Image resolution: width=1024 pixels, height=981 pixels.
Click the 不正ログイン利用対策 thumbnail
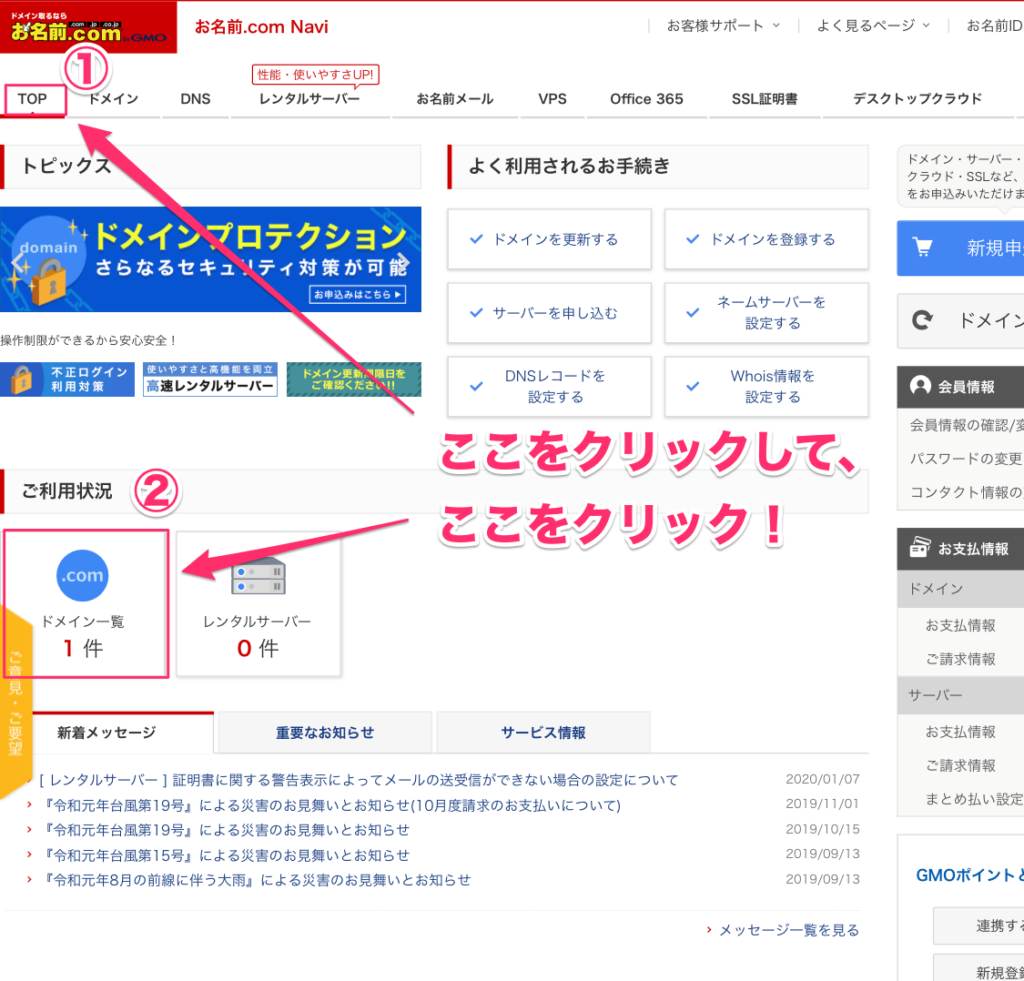(x=67, y=379)
